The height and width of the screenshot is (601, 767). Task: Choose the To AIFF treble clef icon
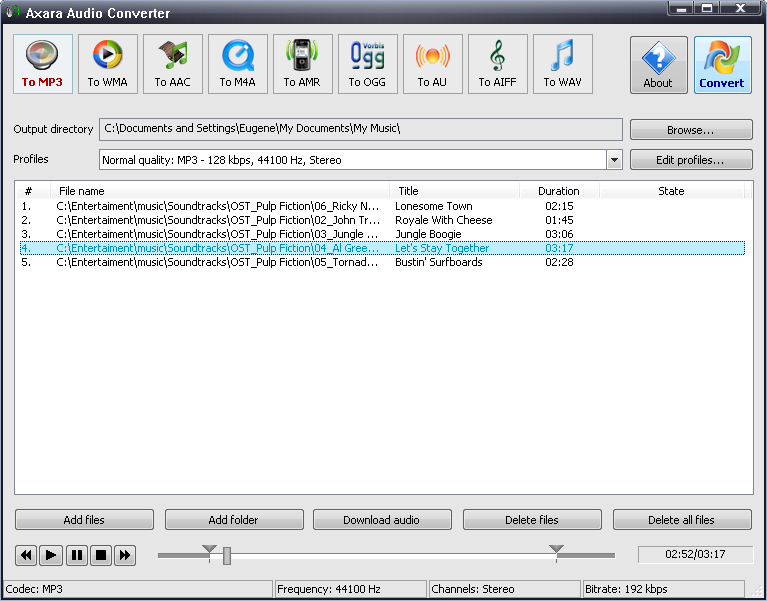coord(497,64)
